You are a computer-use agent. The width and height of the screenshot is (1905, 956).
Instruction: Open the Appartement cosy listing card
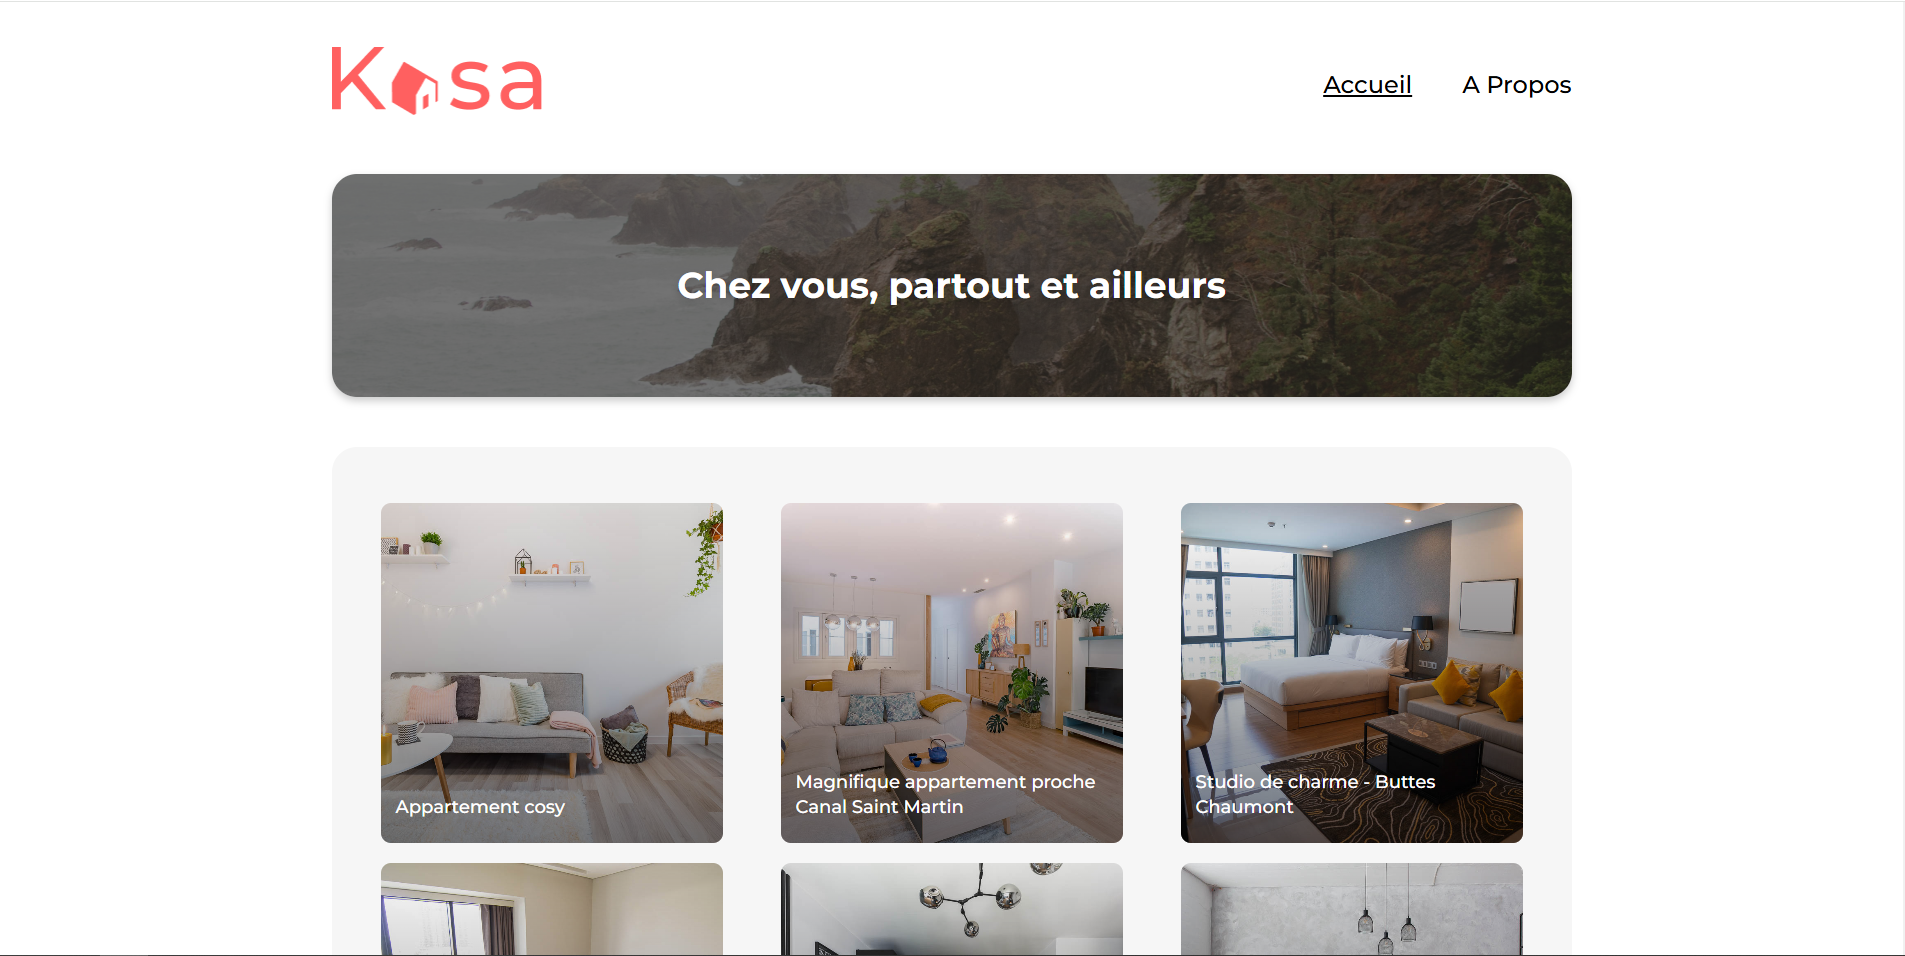tap(552, 673)
